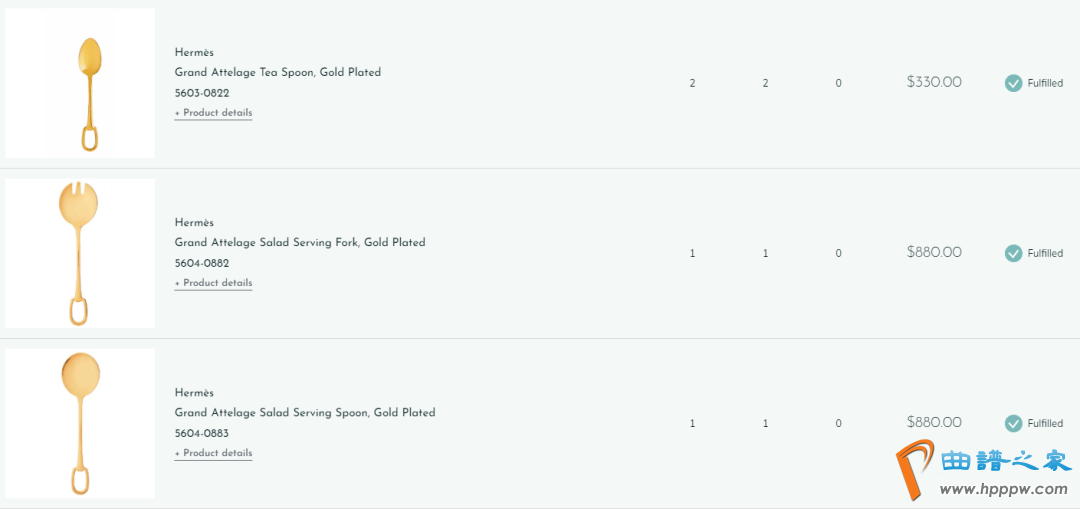Click the $330.00 price of the Tea Spoon

934,82
